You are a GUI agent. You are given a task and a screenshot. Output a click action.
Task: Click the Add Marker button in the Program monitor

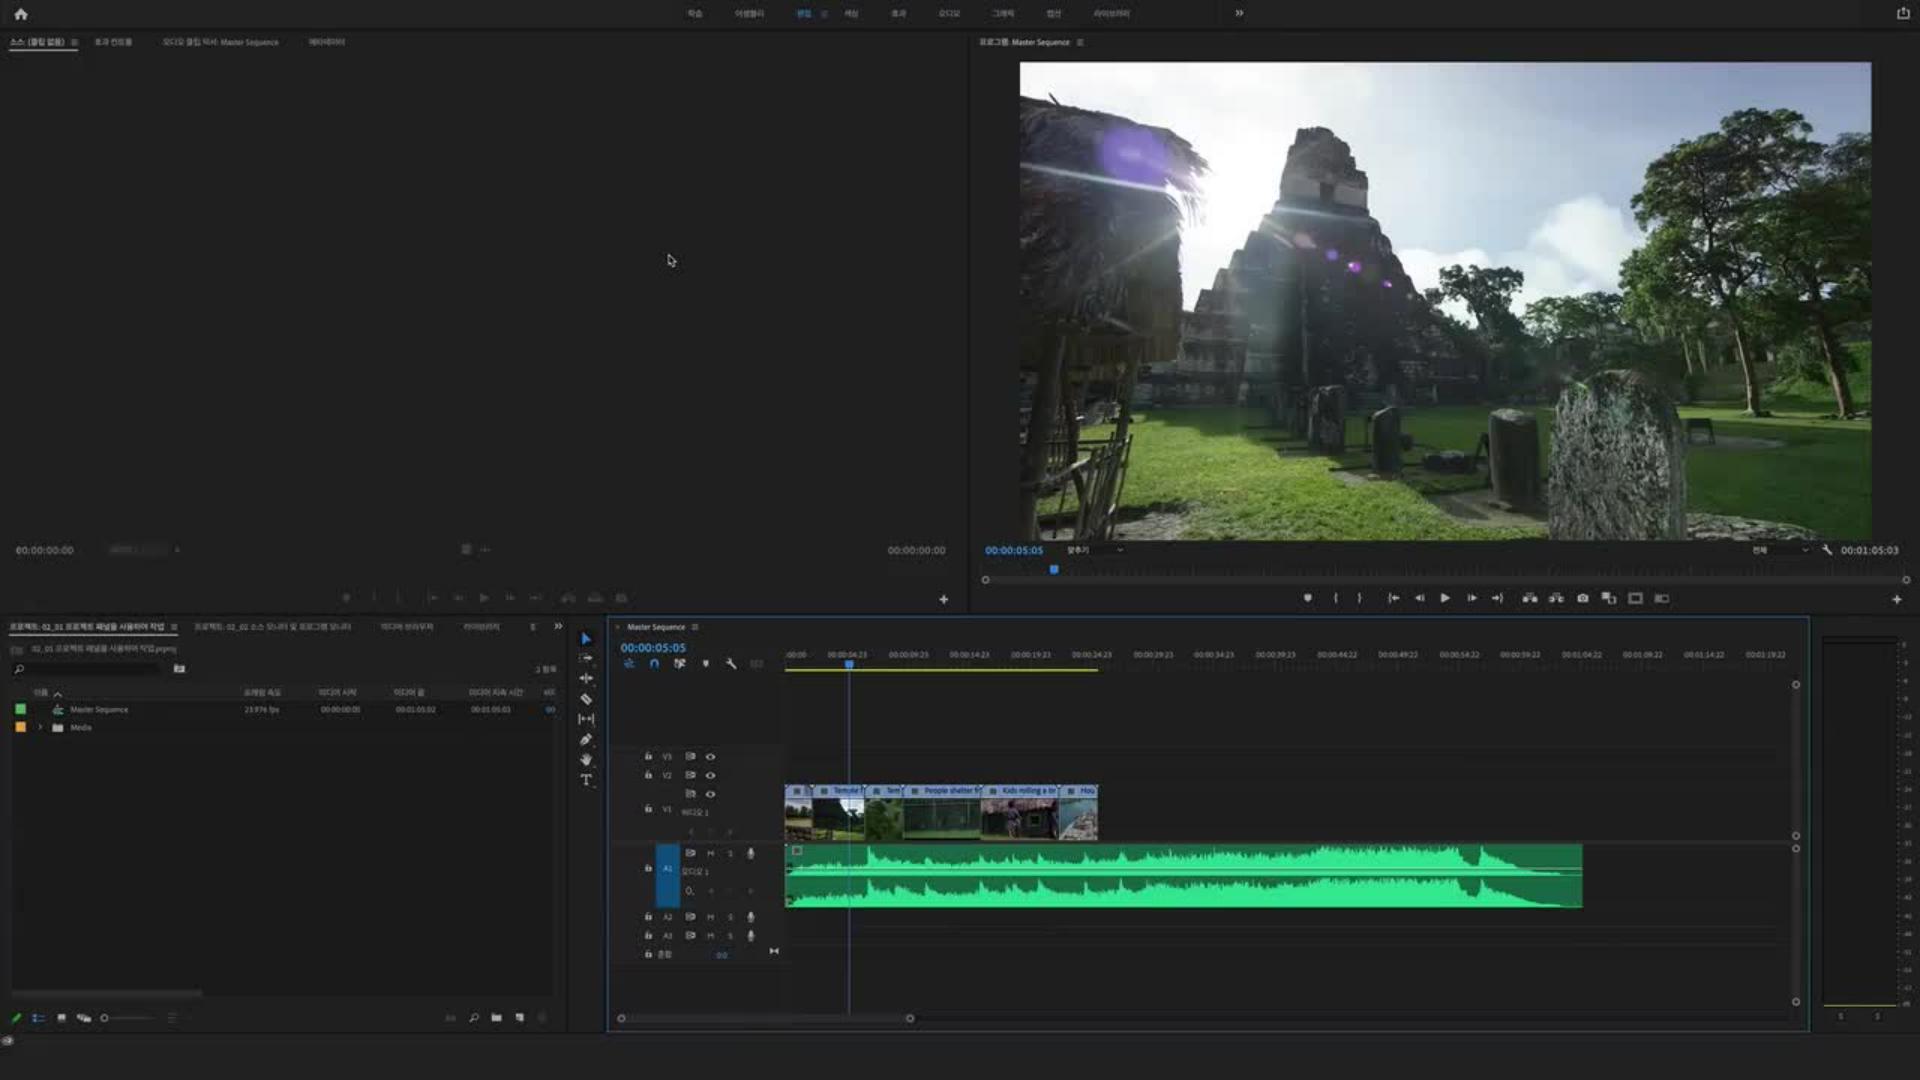1307,598
